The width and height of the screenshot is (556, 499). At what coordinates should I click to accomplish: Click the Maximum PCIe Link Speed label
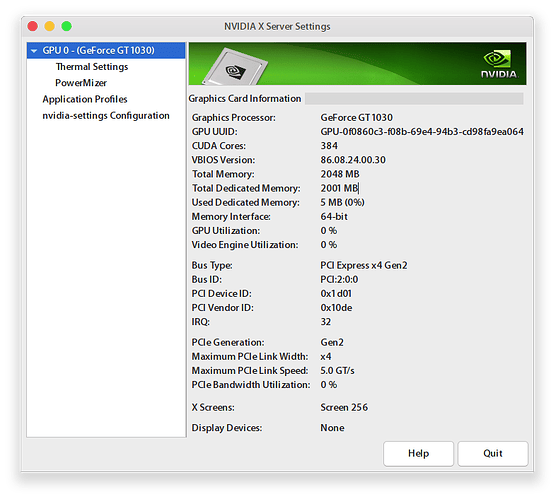(250, 371)
